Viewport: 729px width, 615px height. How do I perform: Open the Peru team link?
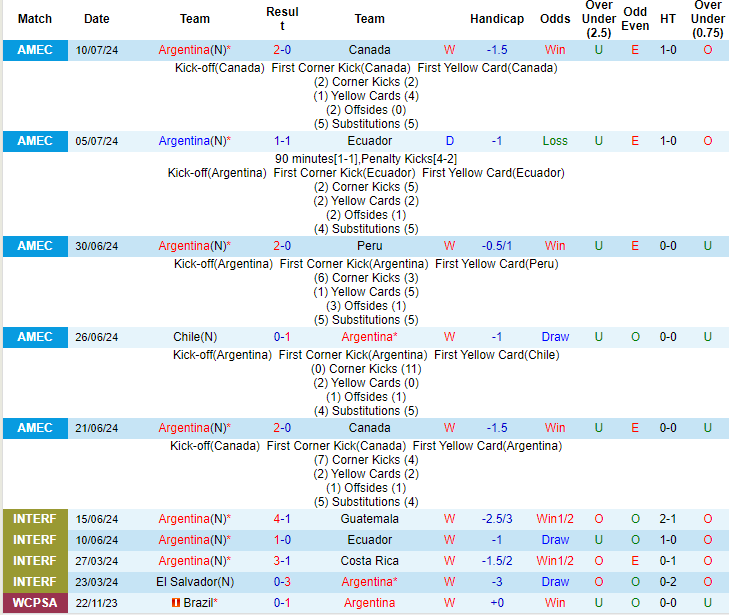coord(369,246)
